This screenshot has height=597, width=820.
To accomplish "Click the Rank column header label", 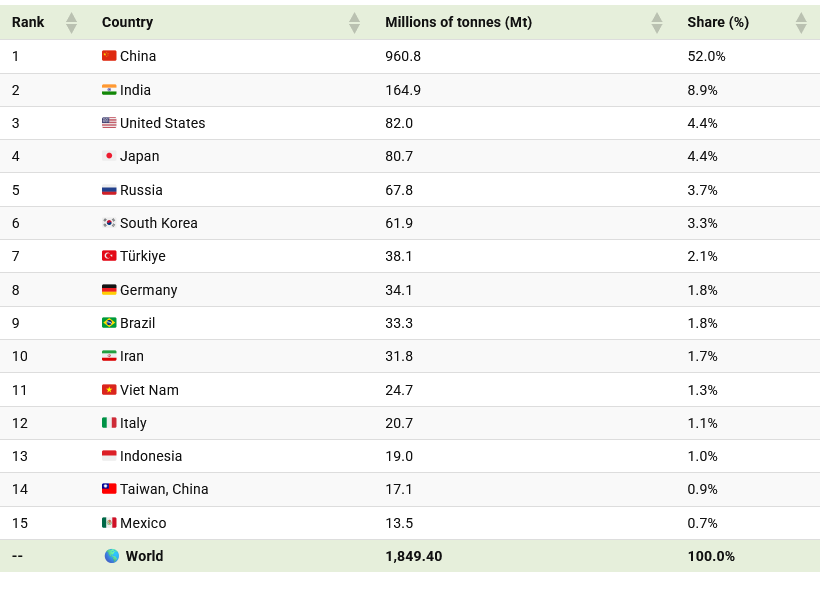I will (28, 22).
